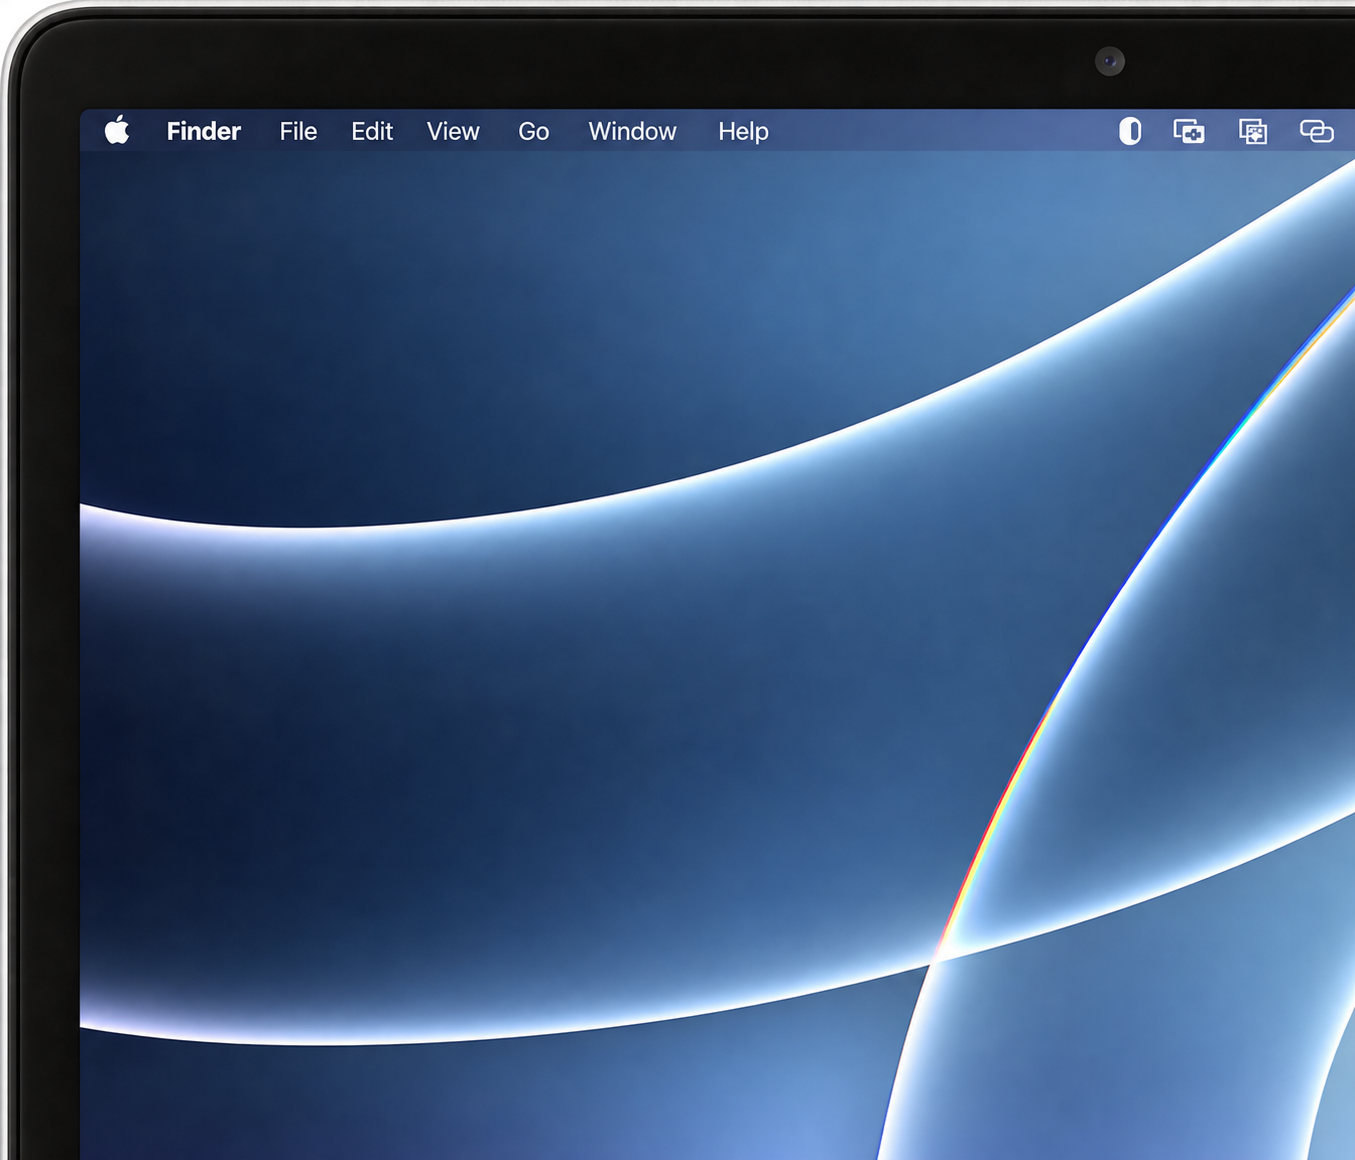Open the Window menu

pos(632,131)
